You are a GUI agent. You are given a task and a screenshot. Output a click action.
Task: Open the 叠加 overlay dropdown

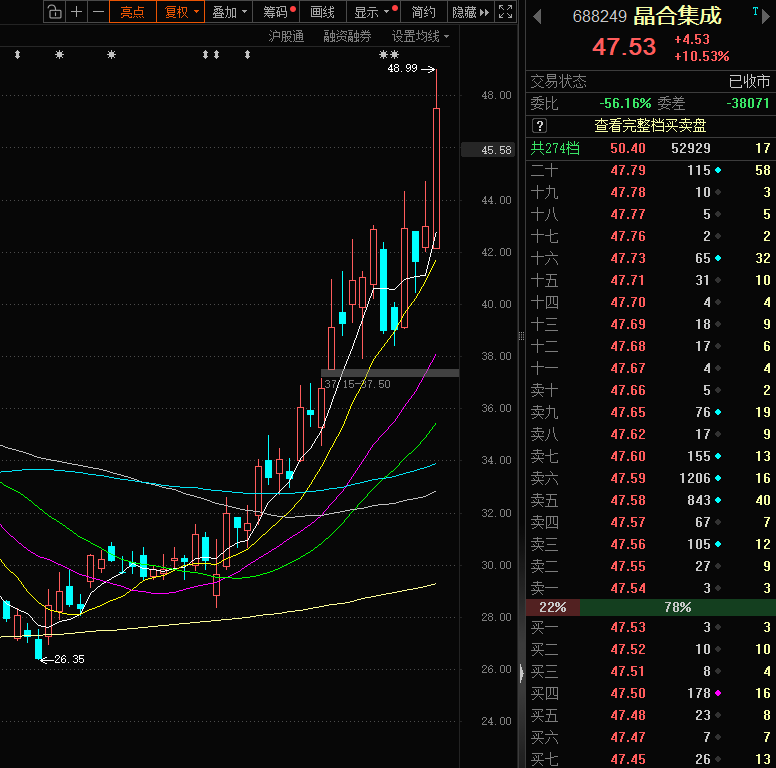point(229,12)
